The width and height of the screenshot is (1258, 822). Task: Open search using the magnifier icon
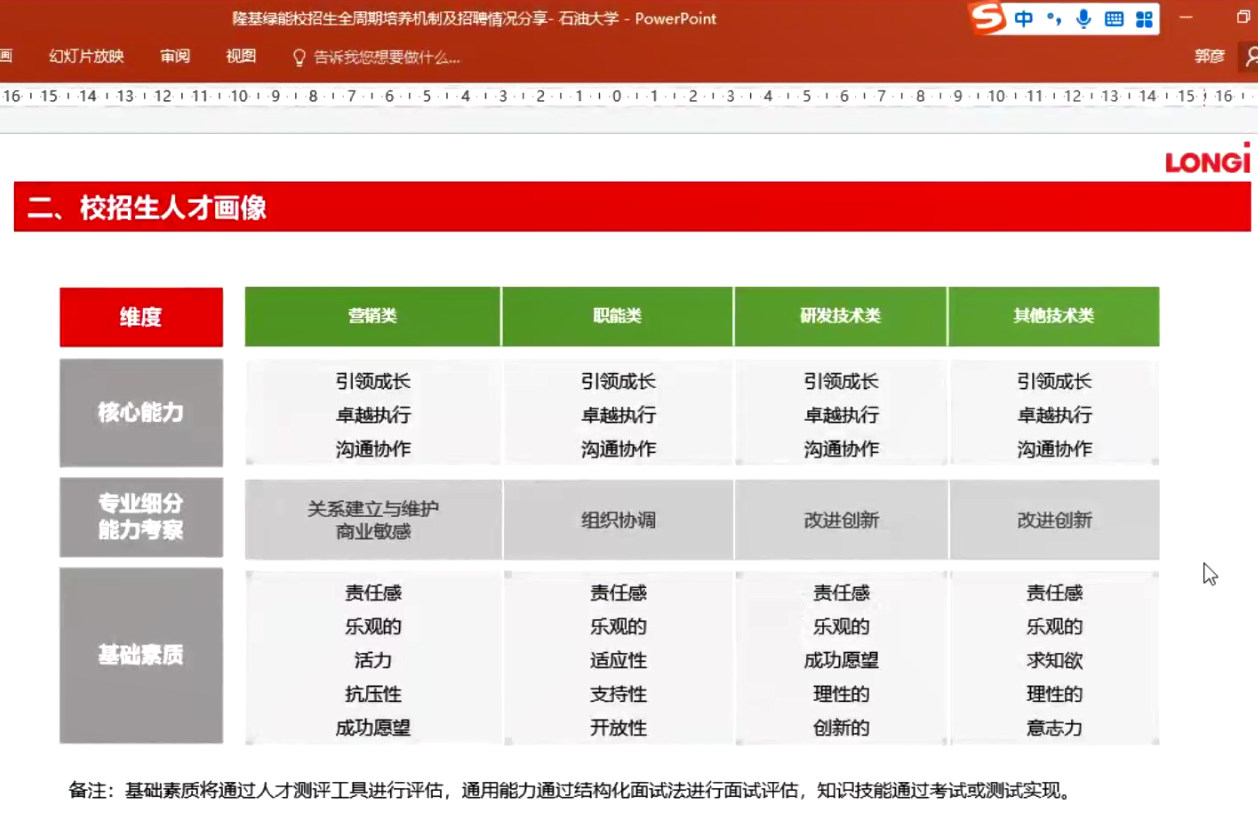click(1250, 57)
